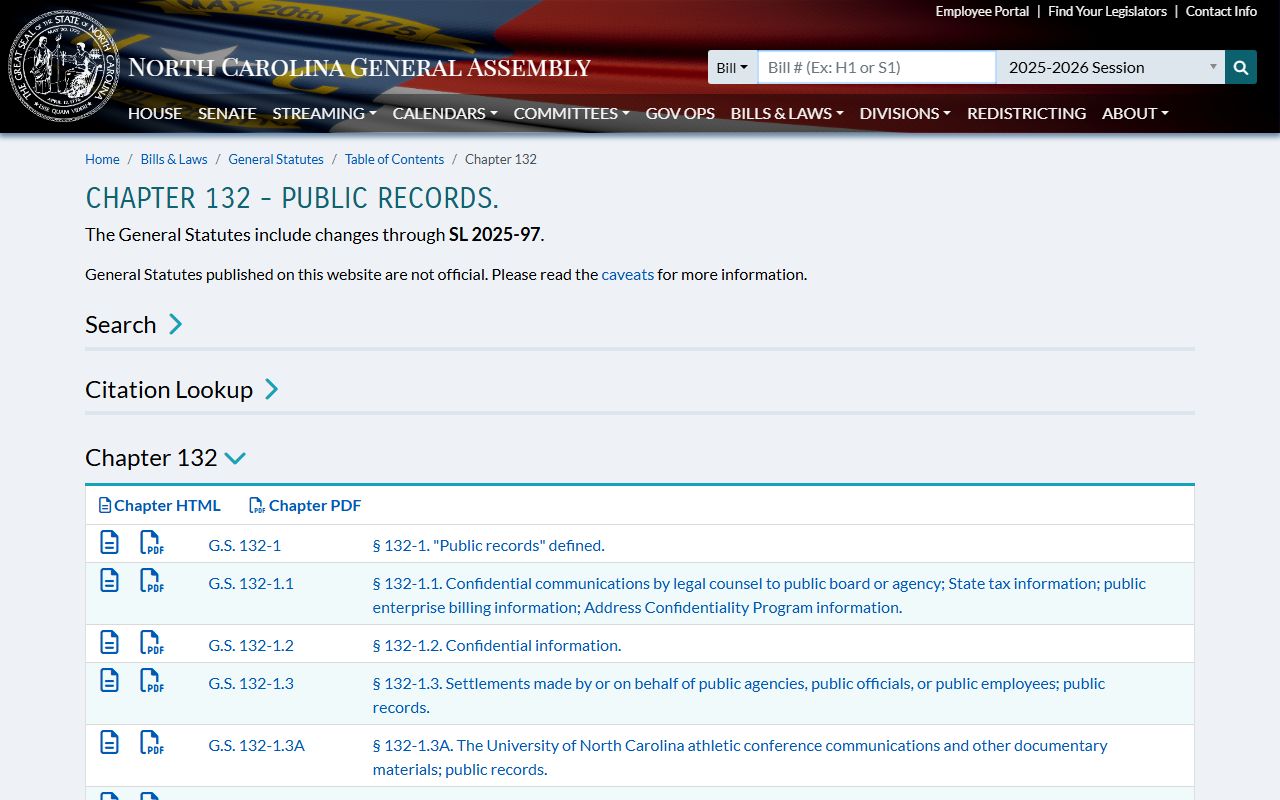Open PDF icon for G.S. 132-1.1

click(151, 581)
